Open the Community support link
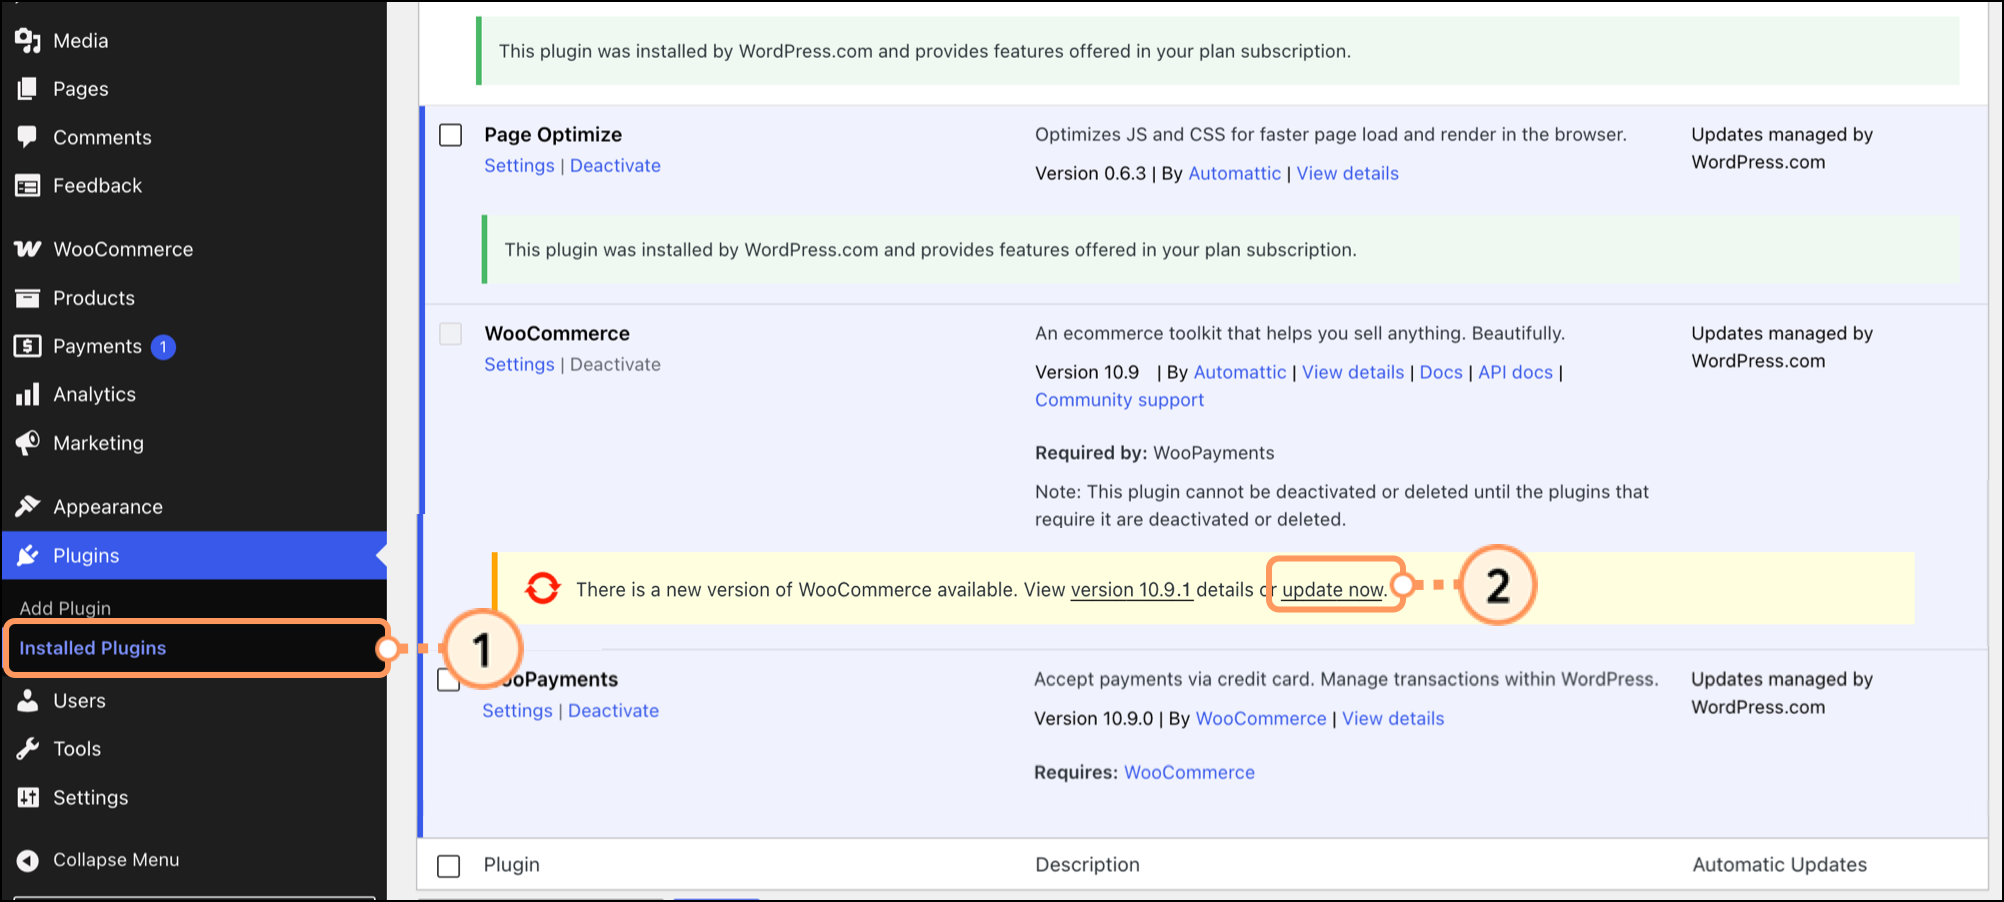Image resolution: width=2004 pixels, height=902 pixels. (x=1119, y=400)
